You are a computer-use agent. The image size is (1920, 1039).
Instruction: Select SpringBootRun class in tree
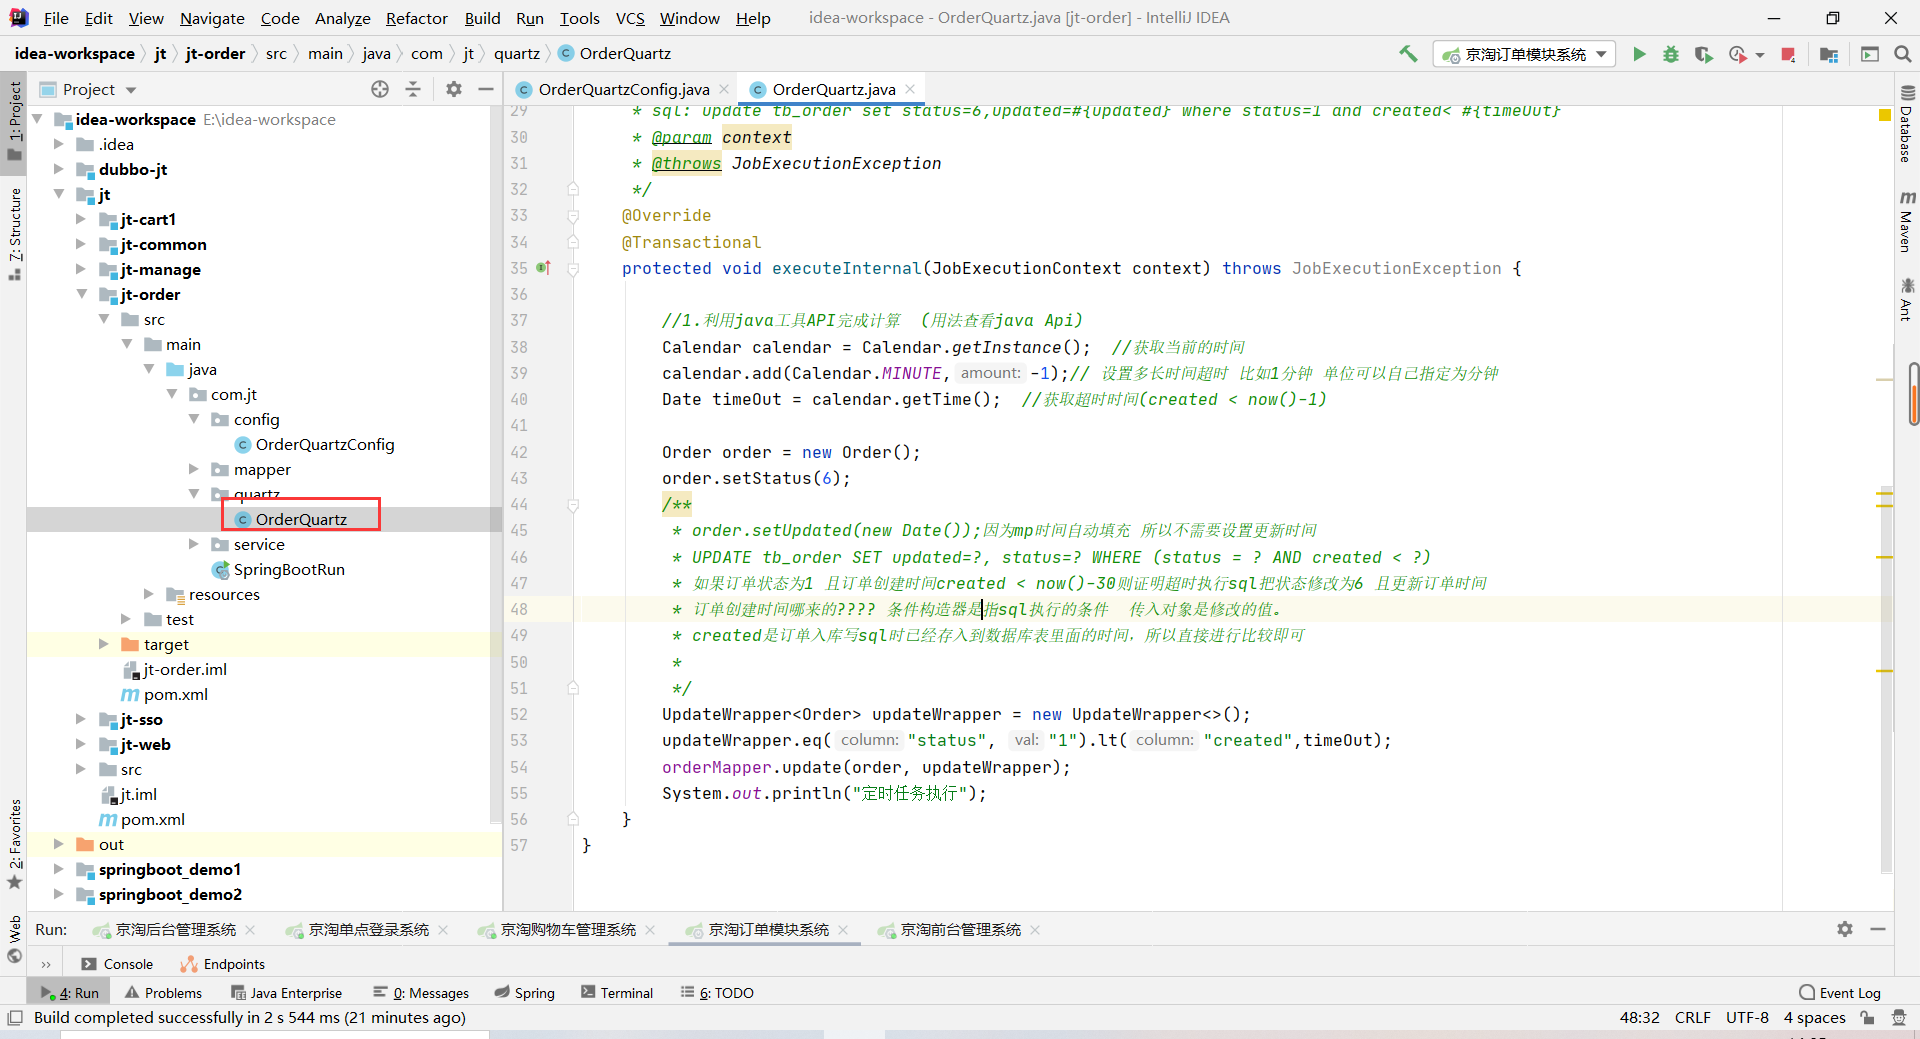(x=289, y=569)
